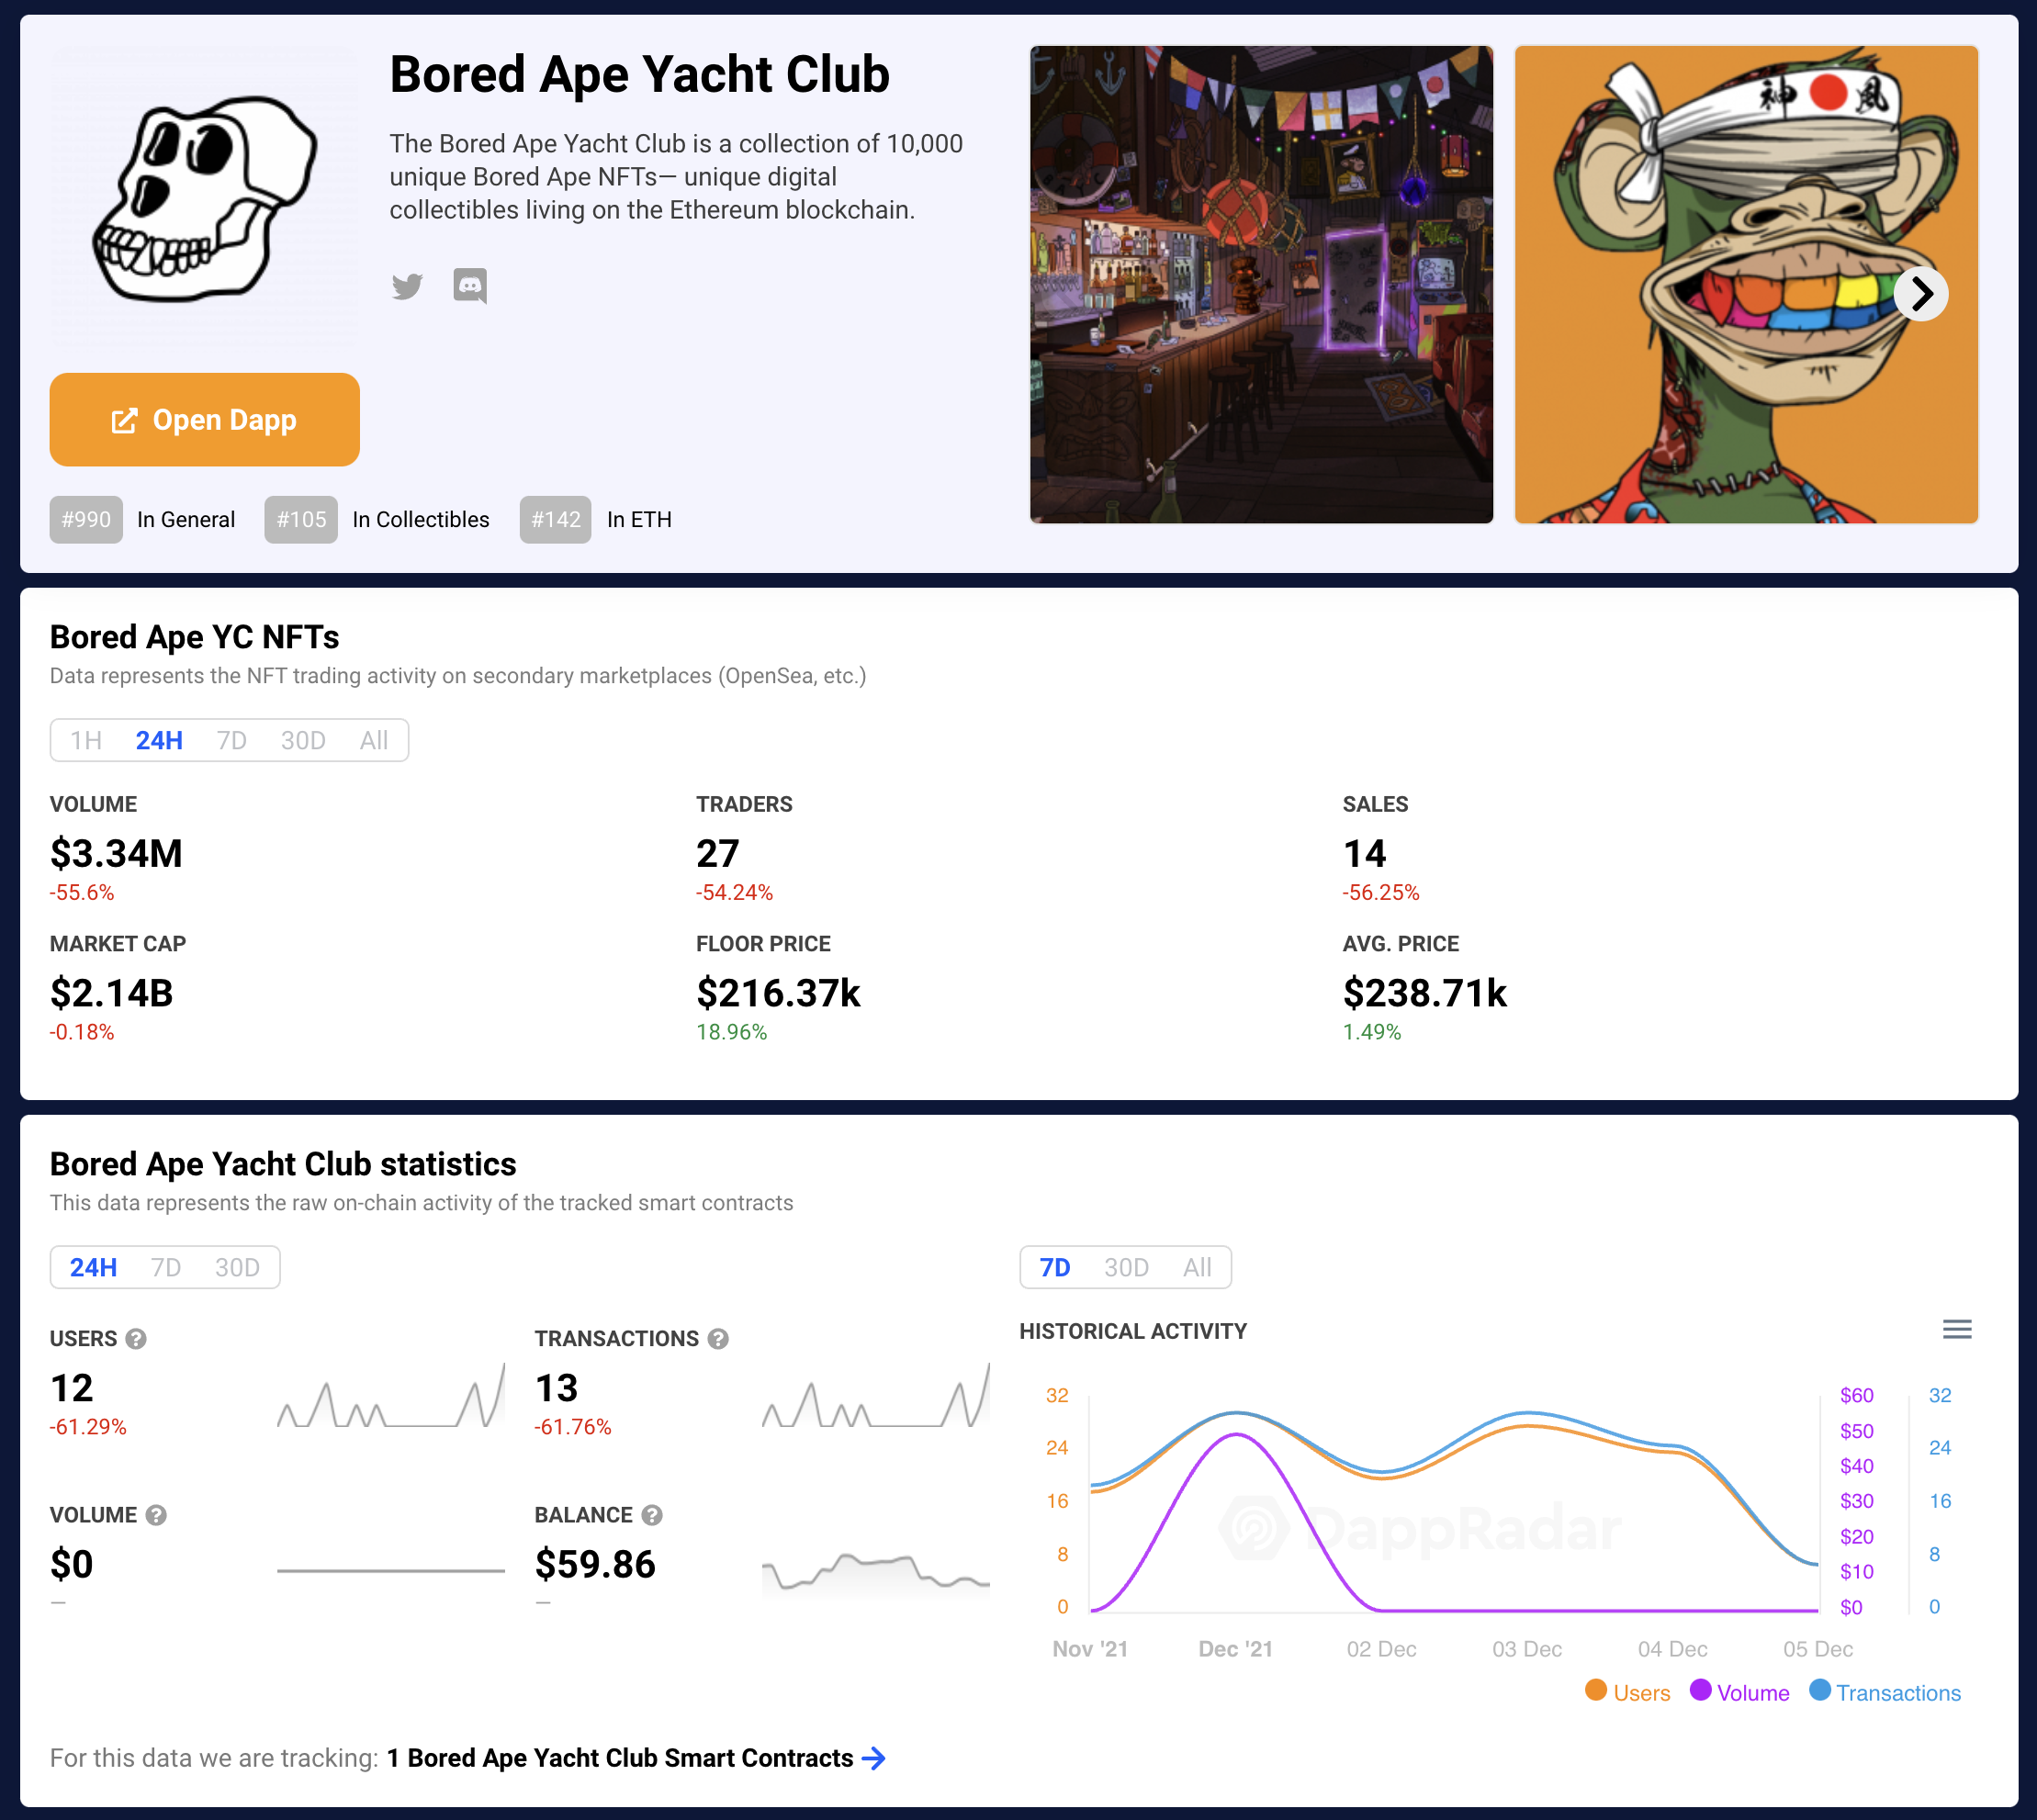2037x1820 pixels.
Task: Select 30D for Historical Activity chart
Action: pos(1126,1267)
